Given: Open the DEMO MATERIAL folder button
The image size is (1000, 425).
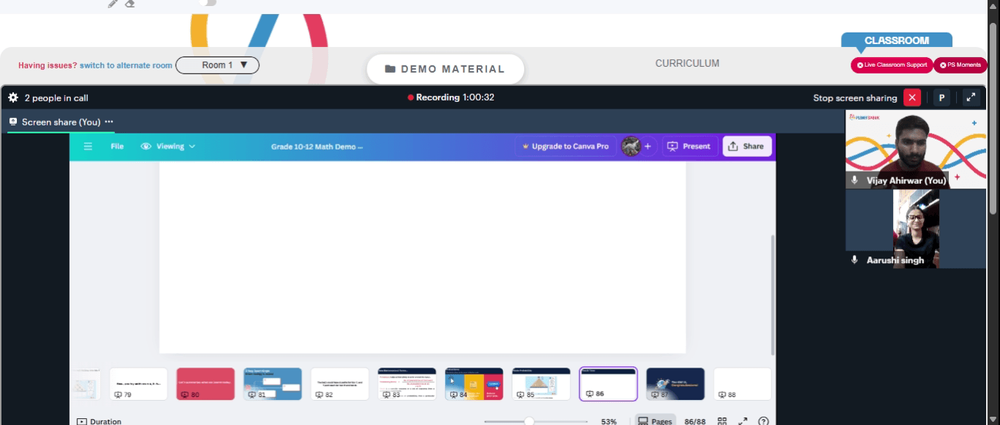Looking at the screenshot, I should (x=445, y=69).
